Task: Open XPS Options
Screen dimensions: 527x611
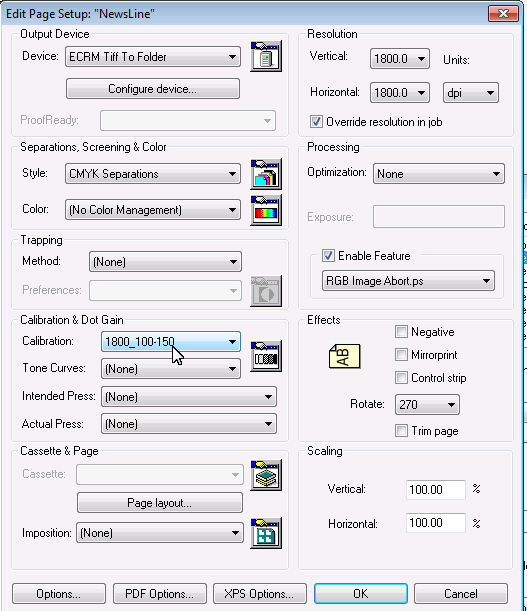Action: point(260,593)
